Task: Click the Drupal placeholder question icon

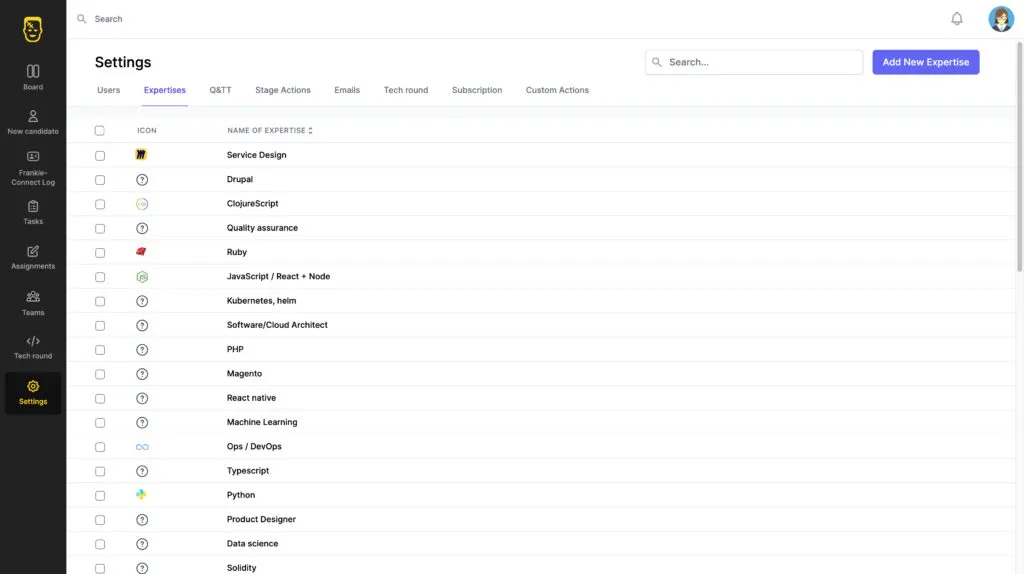Action: coord(142,180)
